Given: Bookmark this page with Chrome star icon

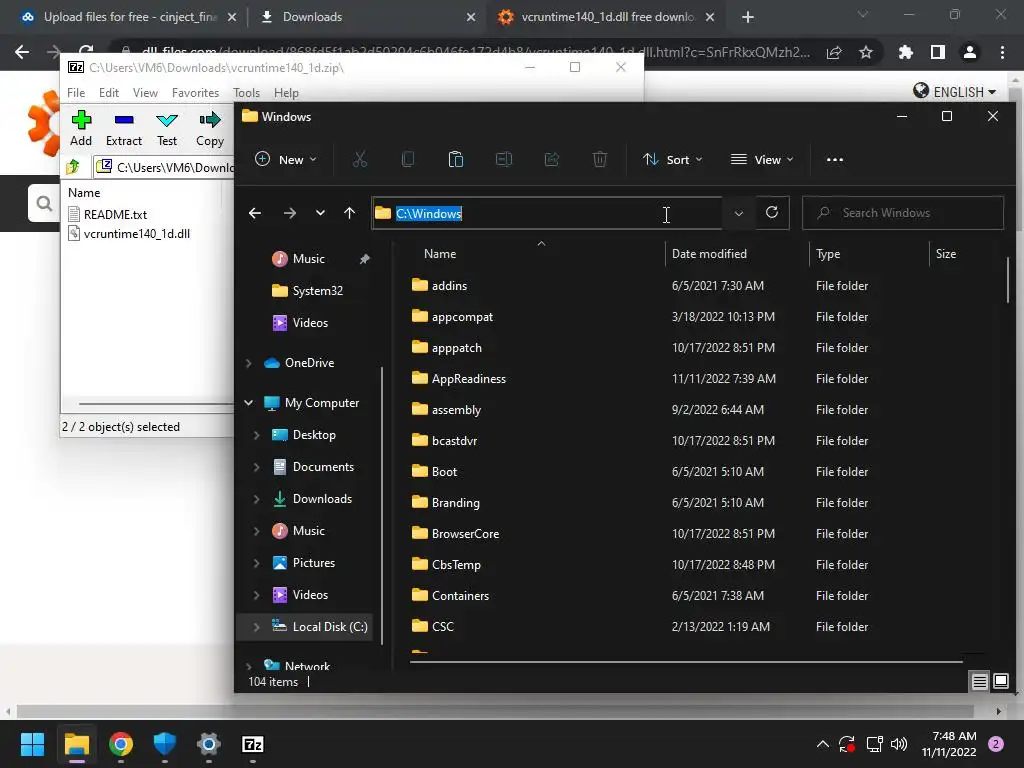Looking at the screenshot, I should click(866, 52).
